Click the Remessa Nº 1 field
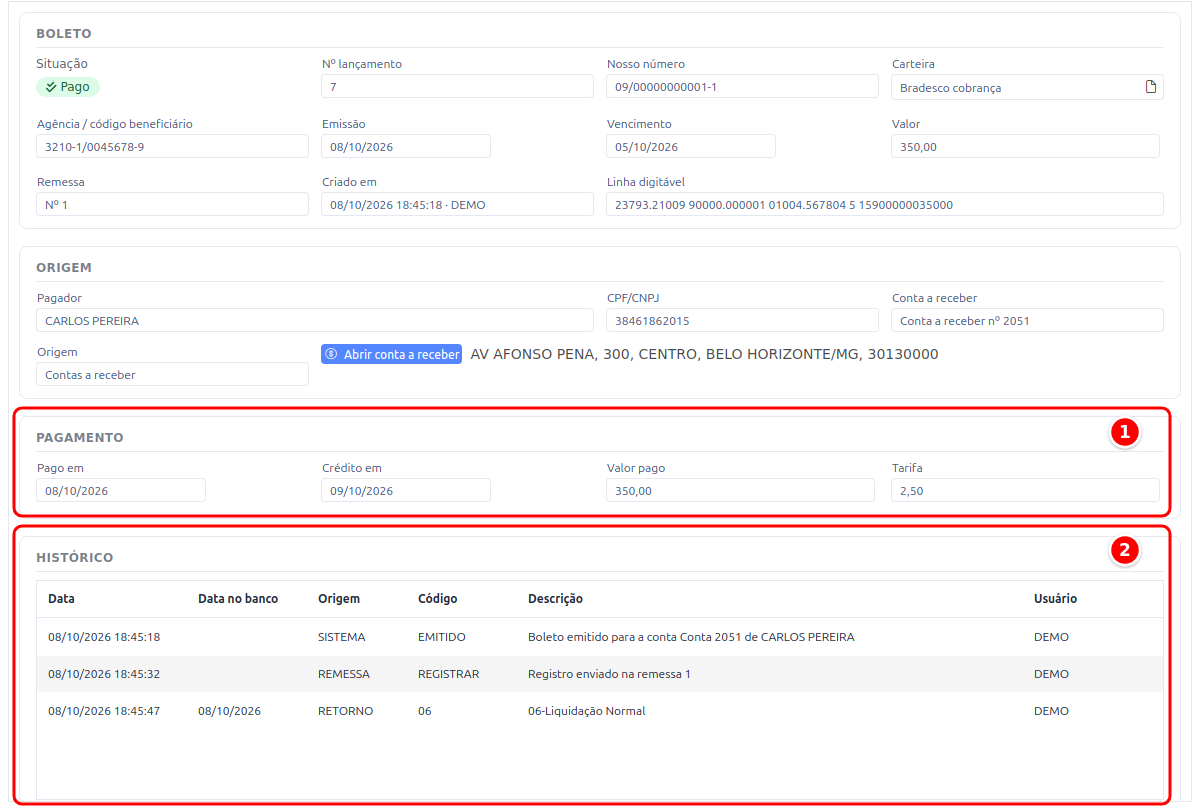 pos(173,204)
